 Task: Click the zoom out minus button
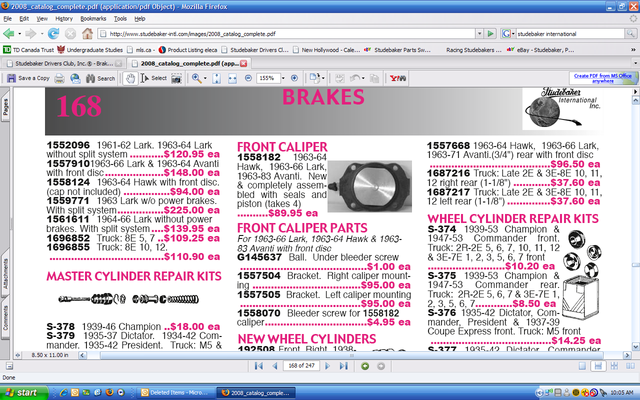(248, 78)
